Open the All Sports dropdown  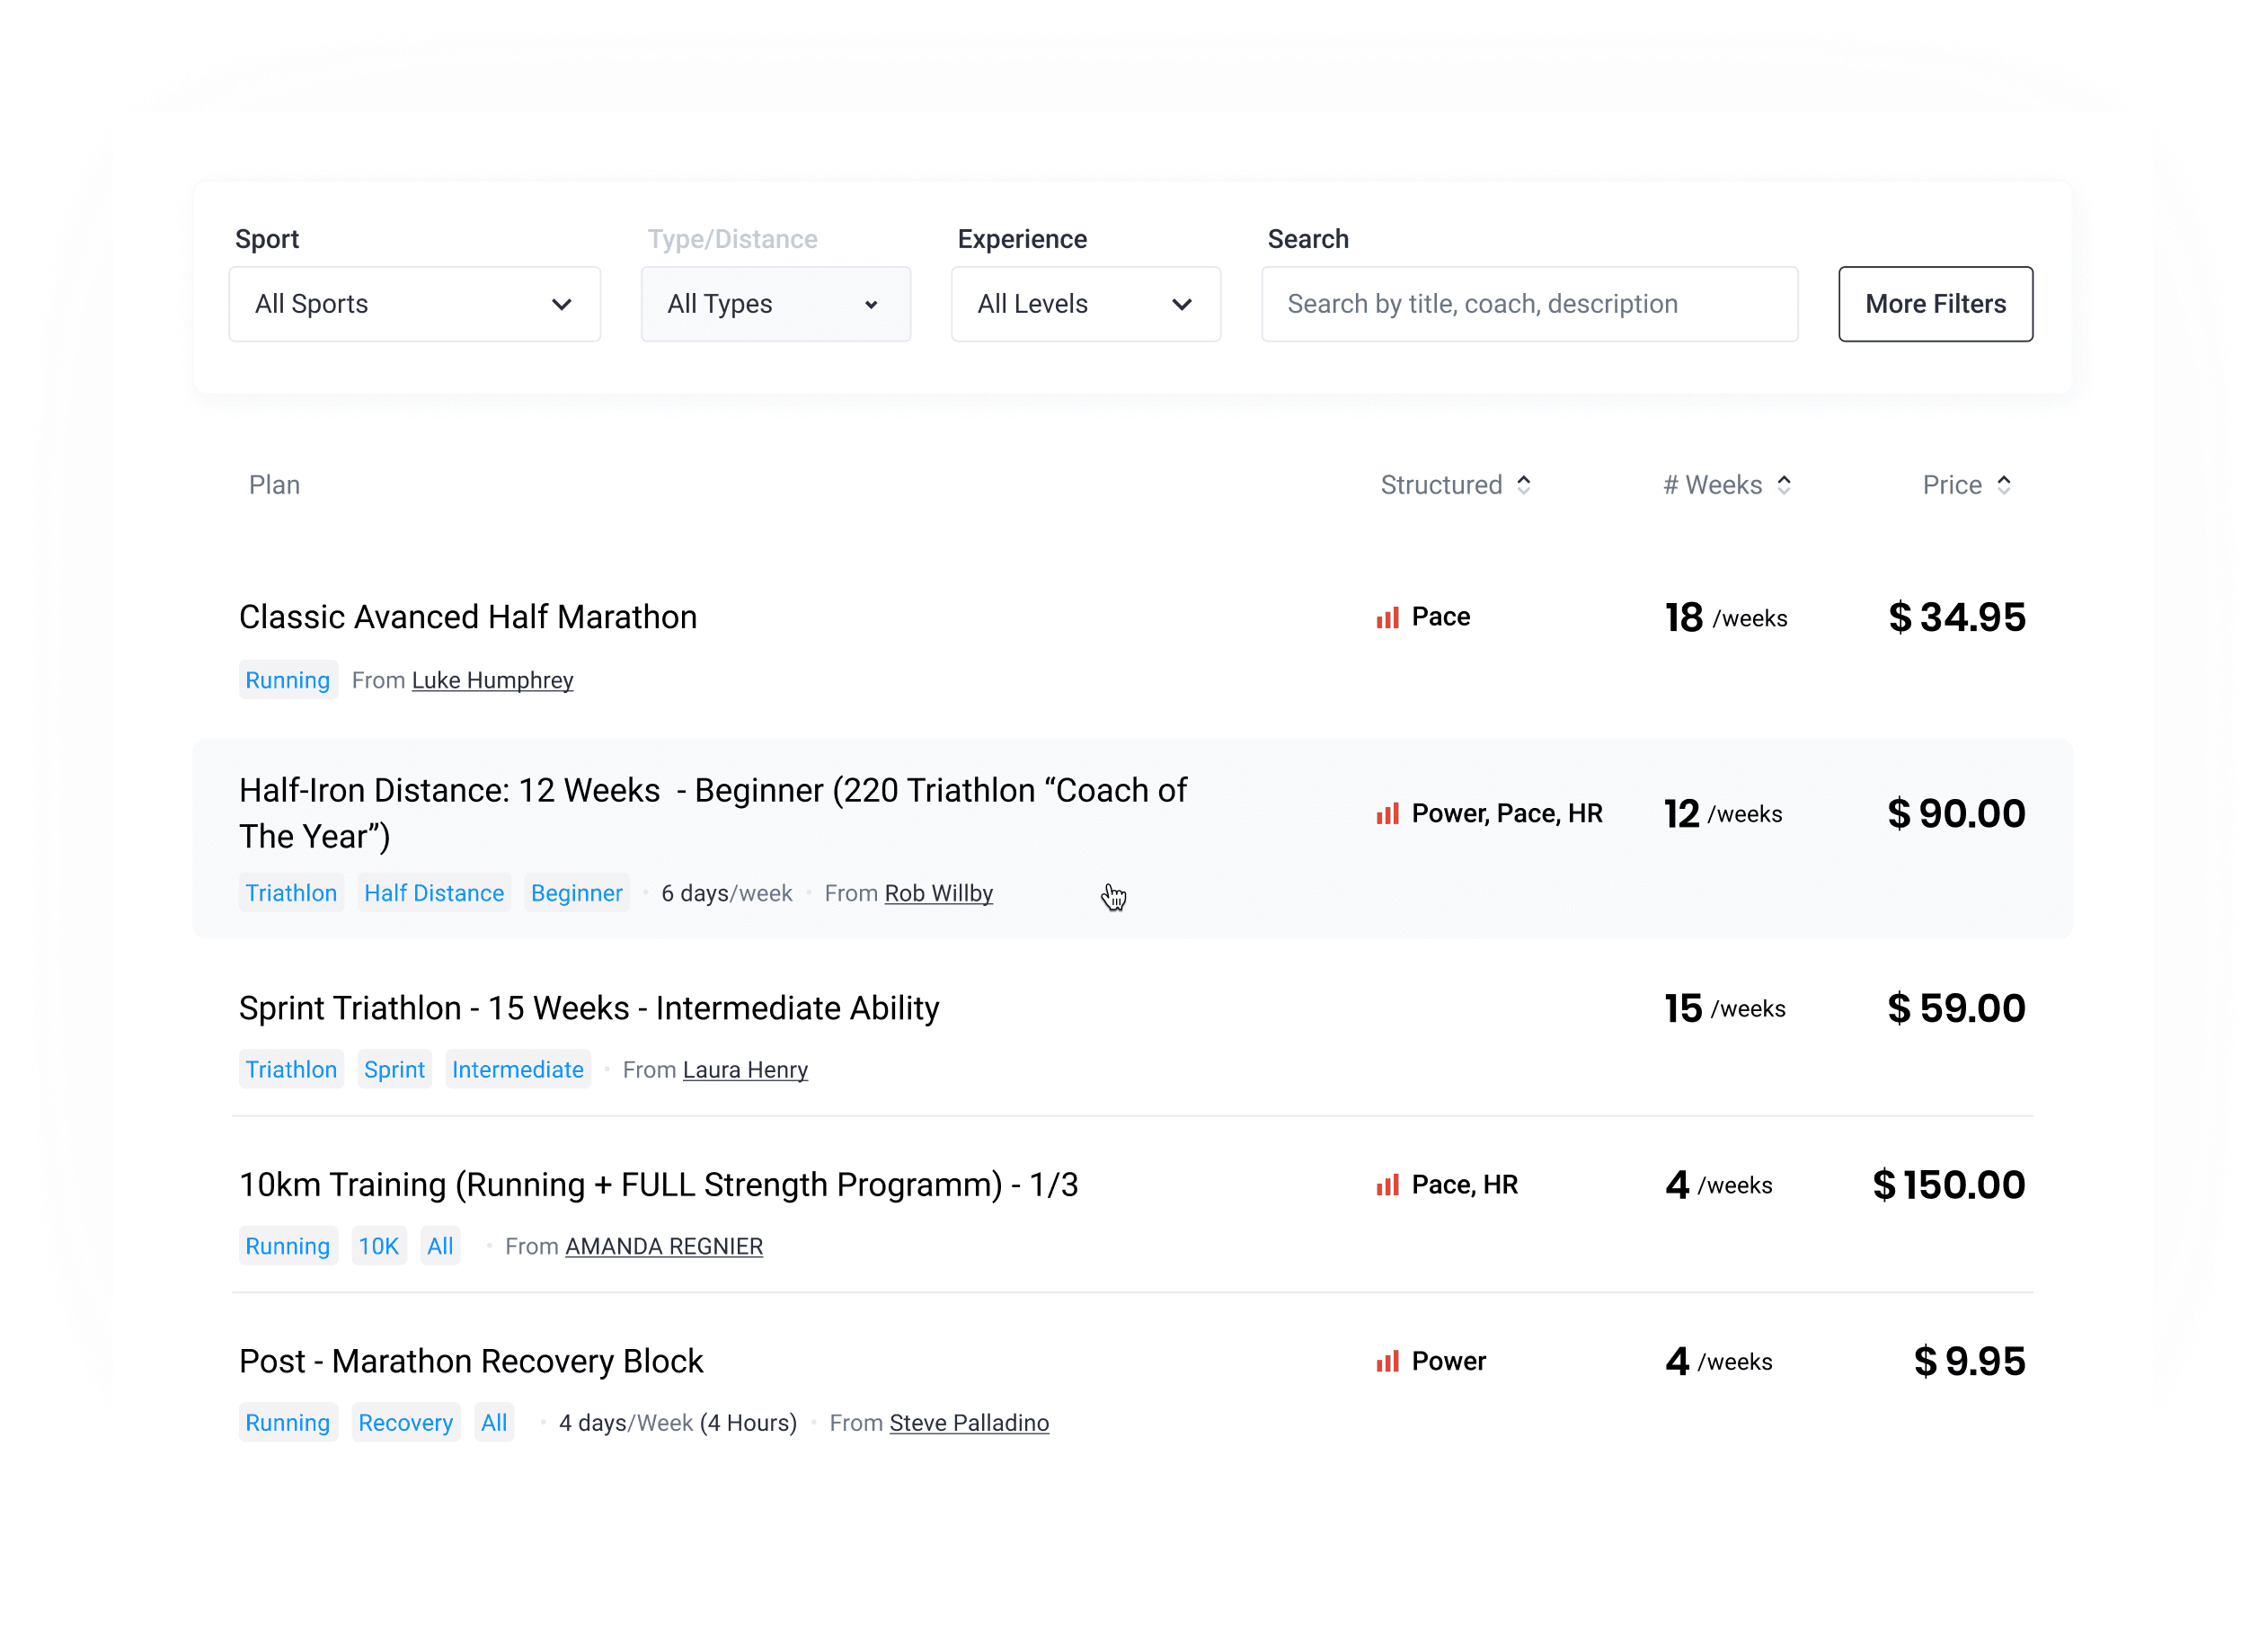414,304
